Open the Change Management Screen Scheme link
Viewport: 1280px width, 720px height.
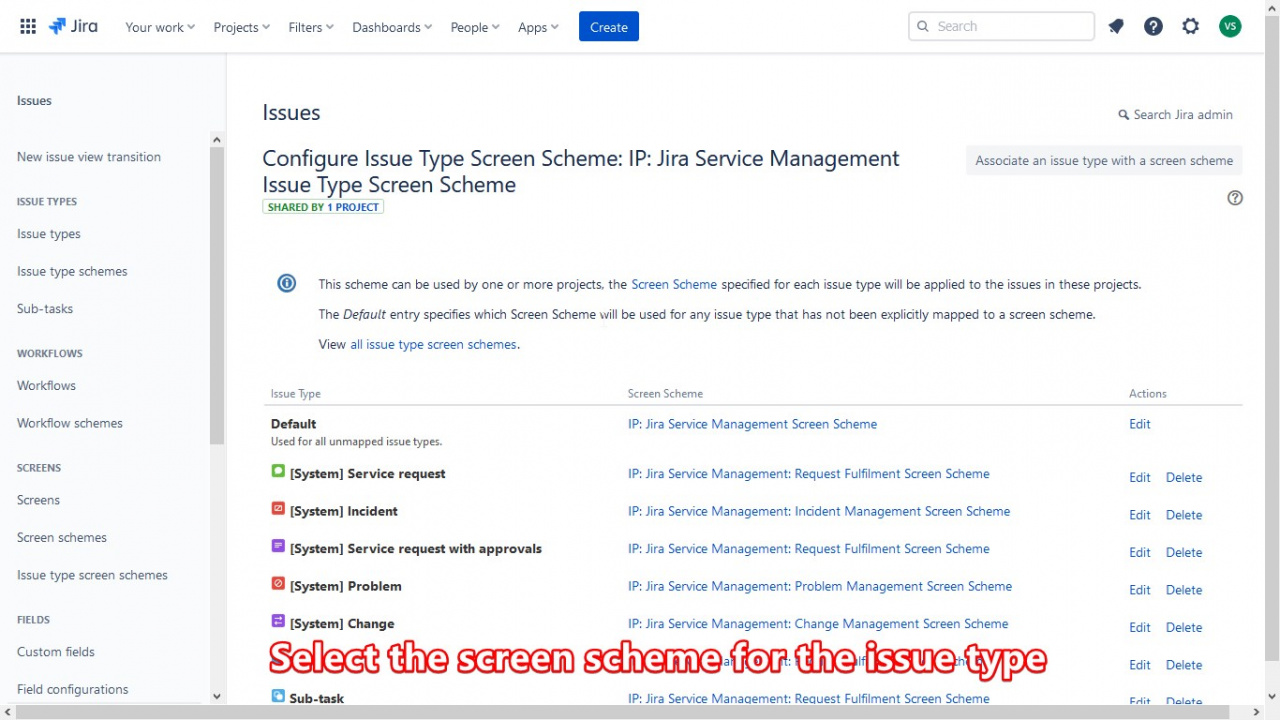coord(818,624)
